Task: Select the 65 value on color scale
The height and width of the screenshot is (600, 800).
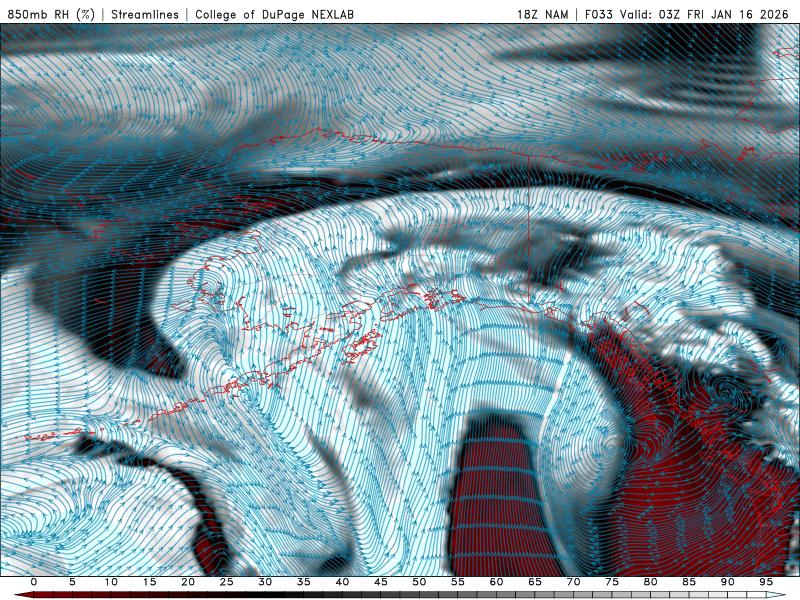Action: point(535,582)
